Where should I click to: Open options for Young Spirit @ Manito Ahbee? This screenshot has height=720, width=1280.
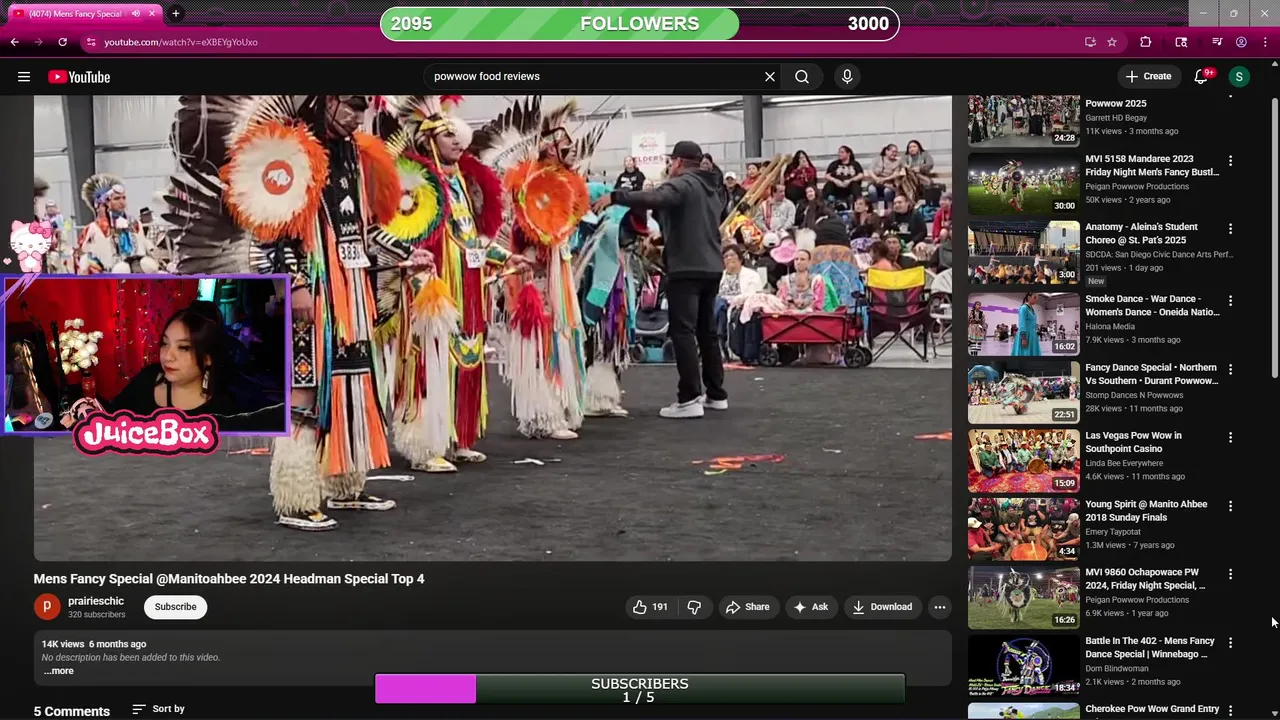point(1230,506)
